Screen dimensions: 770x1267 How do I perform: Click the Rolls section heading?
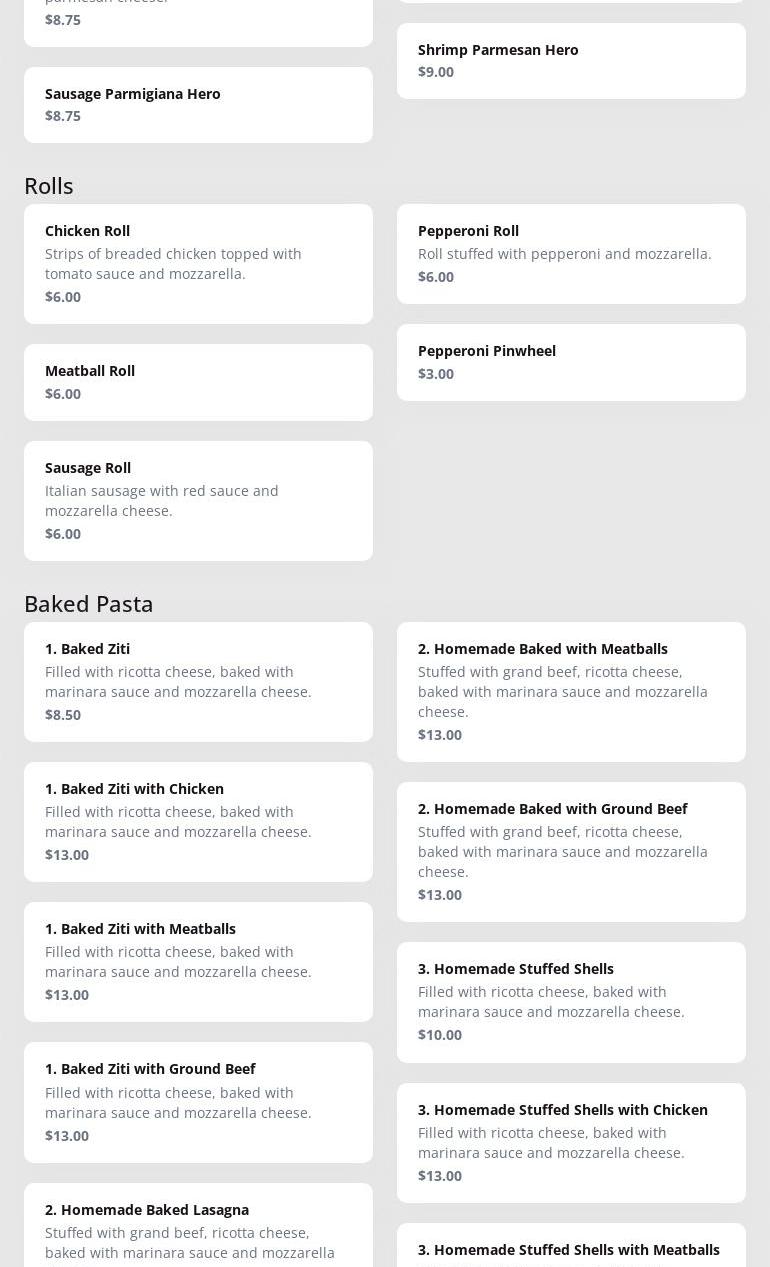(x=49, y=186)
